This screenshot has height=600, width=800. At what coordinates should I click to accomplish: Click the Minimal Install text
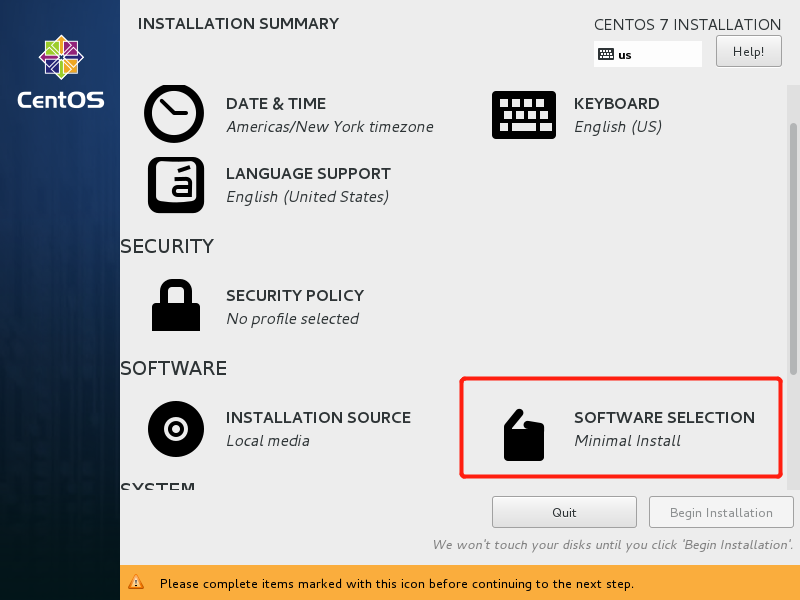[627, 440]
